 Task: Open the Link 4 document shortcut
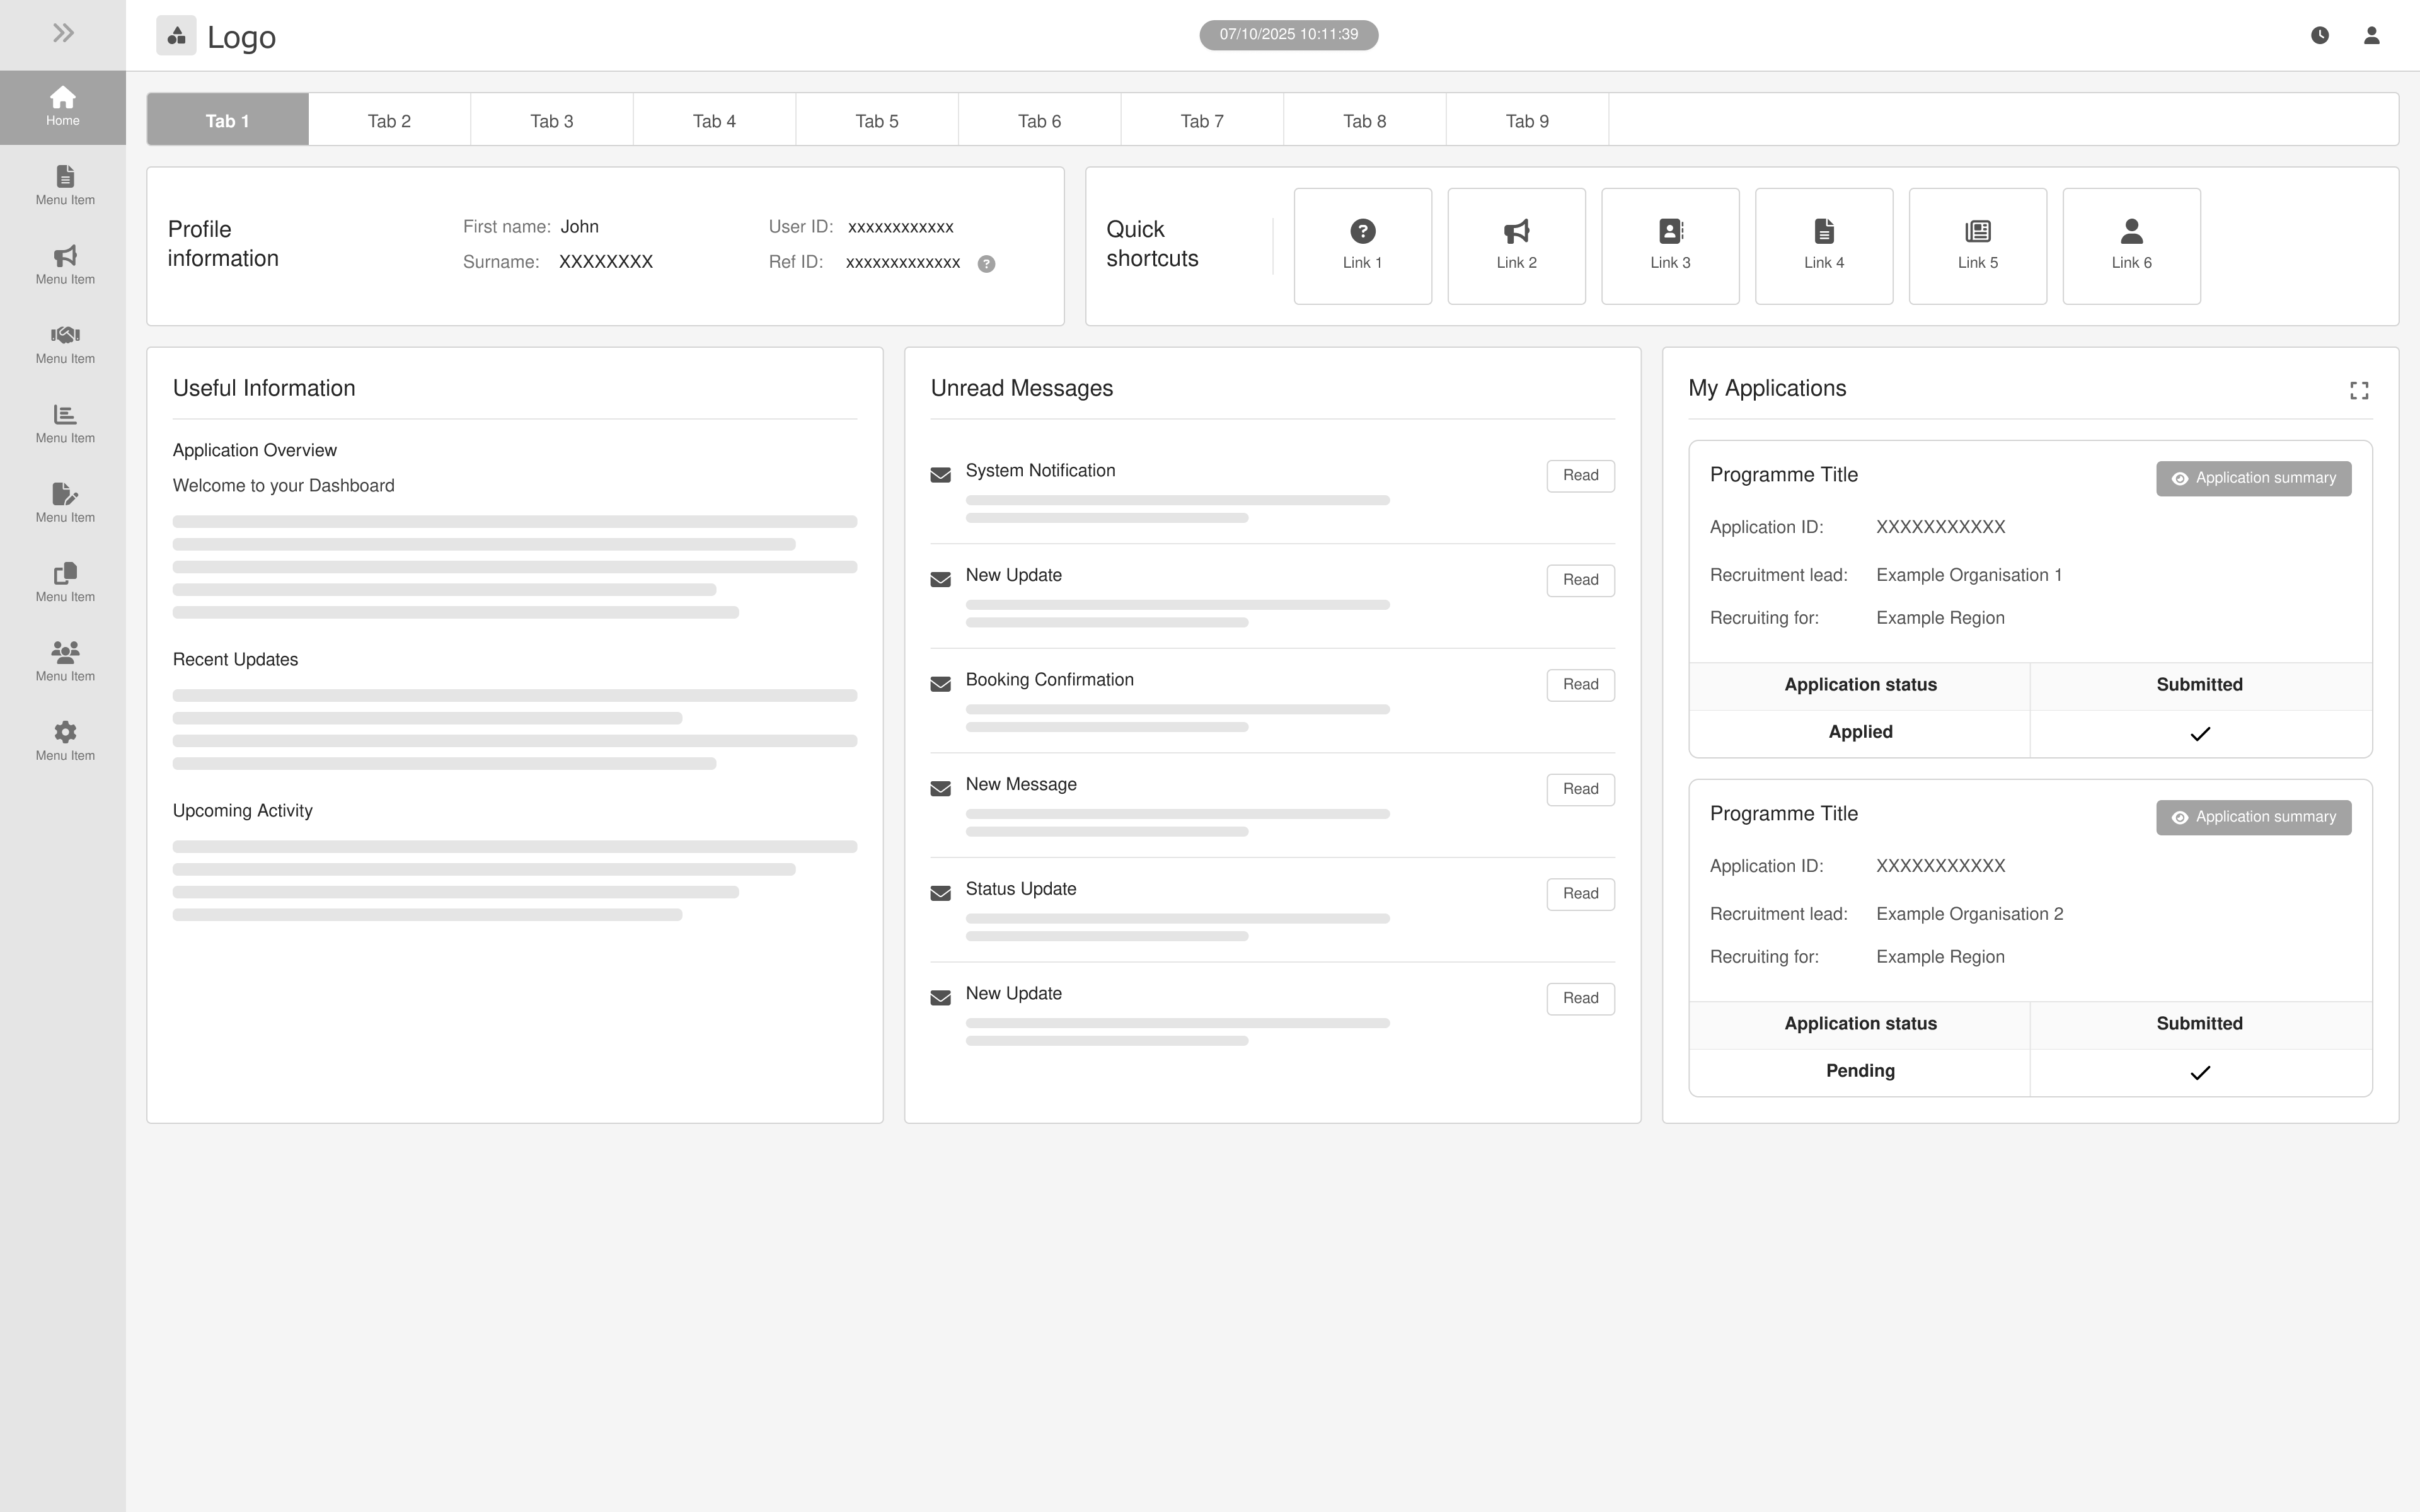pyautogui.click(x=1824, y=246)
